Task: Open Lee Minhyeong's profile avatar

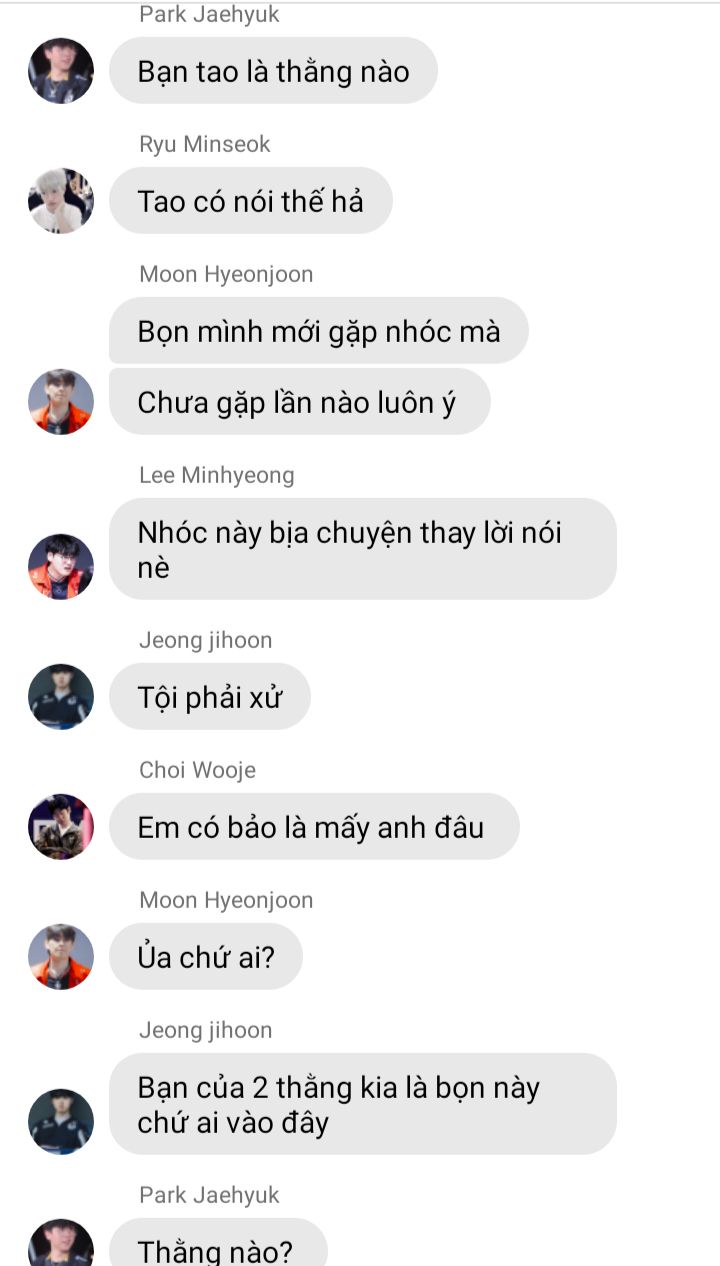Action: pos(61,567)
